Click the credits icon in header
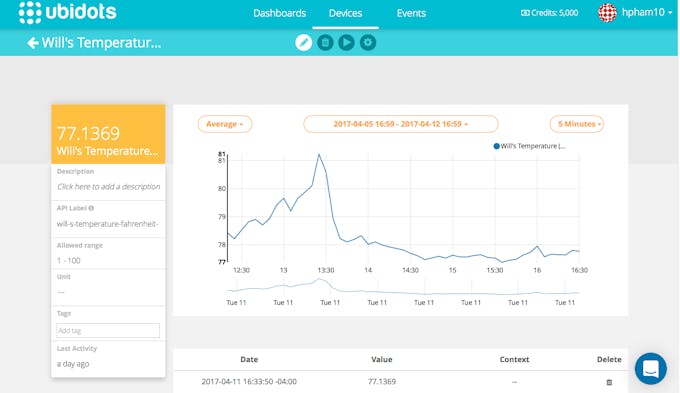680x393 pixels. click(x=525, y=13)
